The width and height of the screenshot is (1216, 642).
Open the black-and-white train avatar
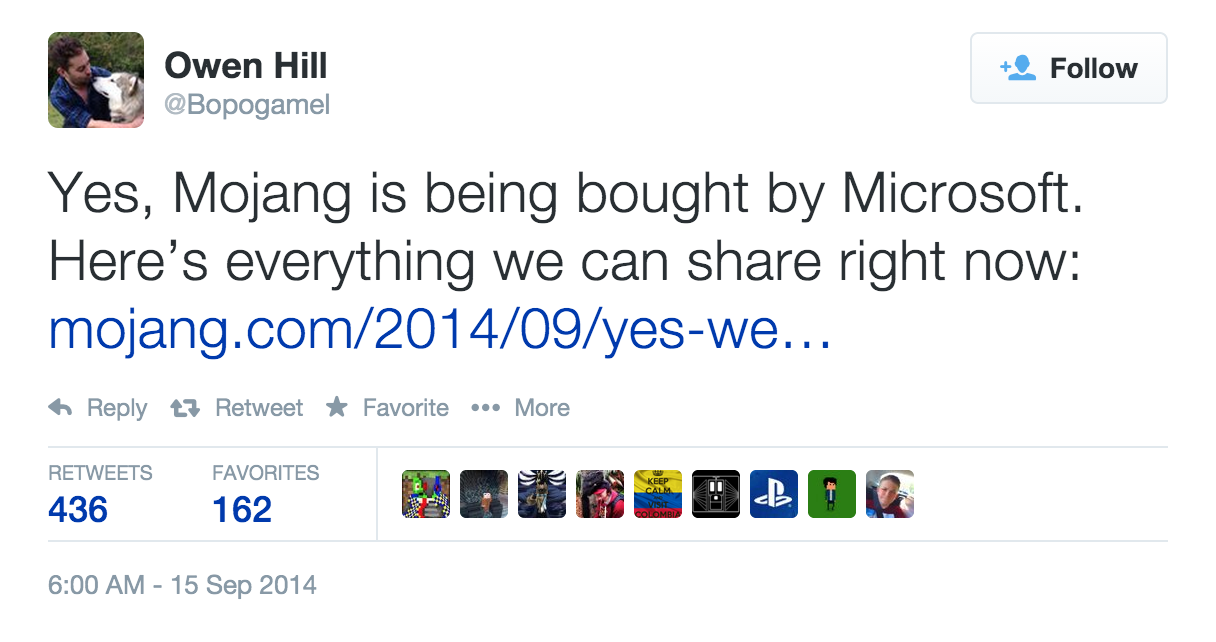[x=716, y=494]
